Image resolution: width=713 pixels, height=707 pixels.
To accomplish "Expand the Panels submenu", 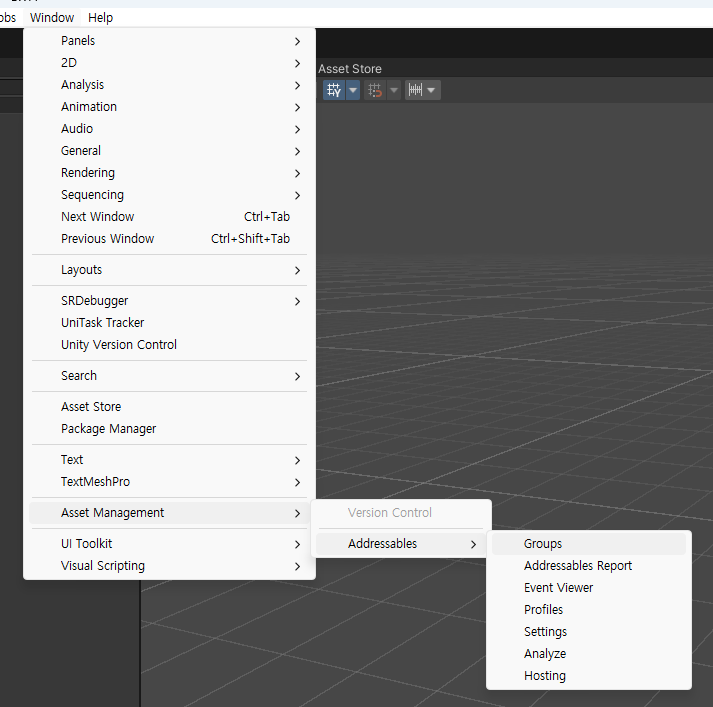I will pos(169,41).
